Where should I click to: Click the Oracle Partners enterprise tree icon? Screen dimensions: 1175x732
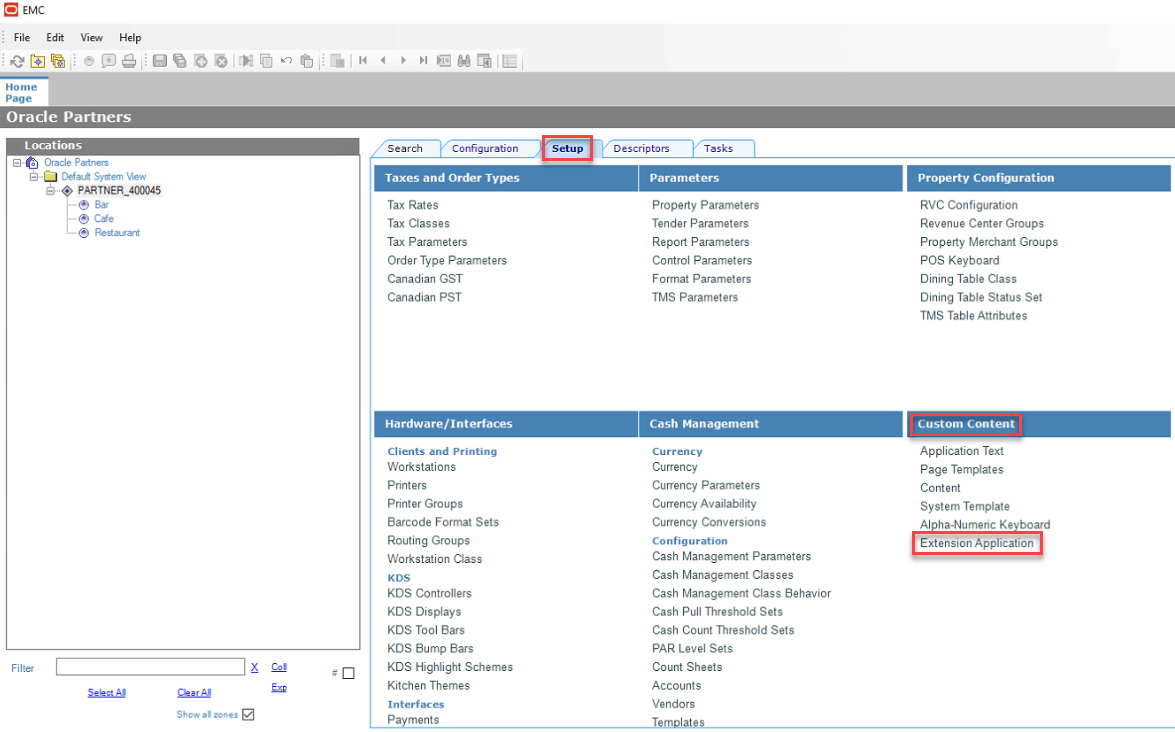[31, 163]
